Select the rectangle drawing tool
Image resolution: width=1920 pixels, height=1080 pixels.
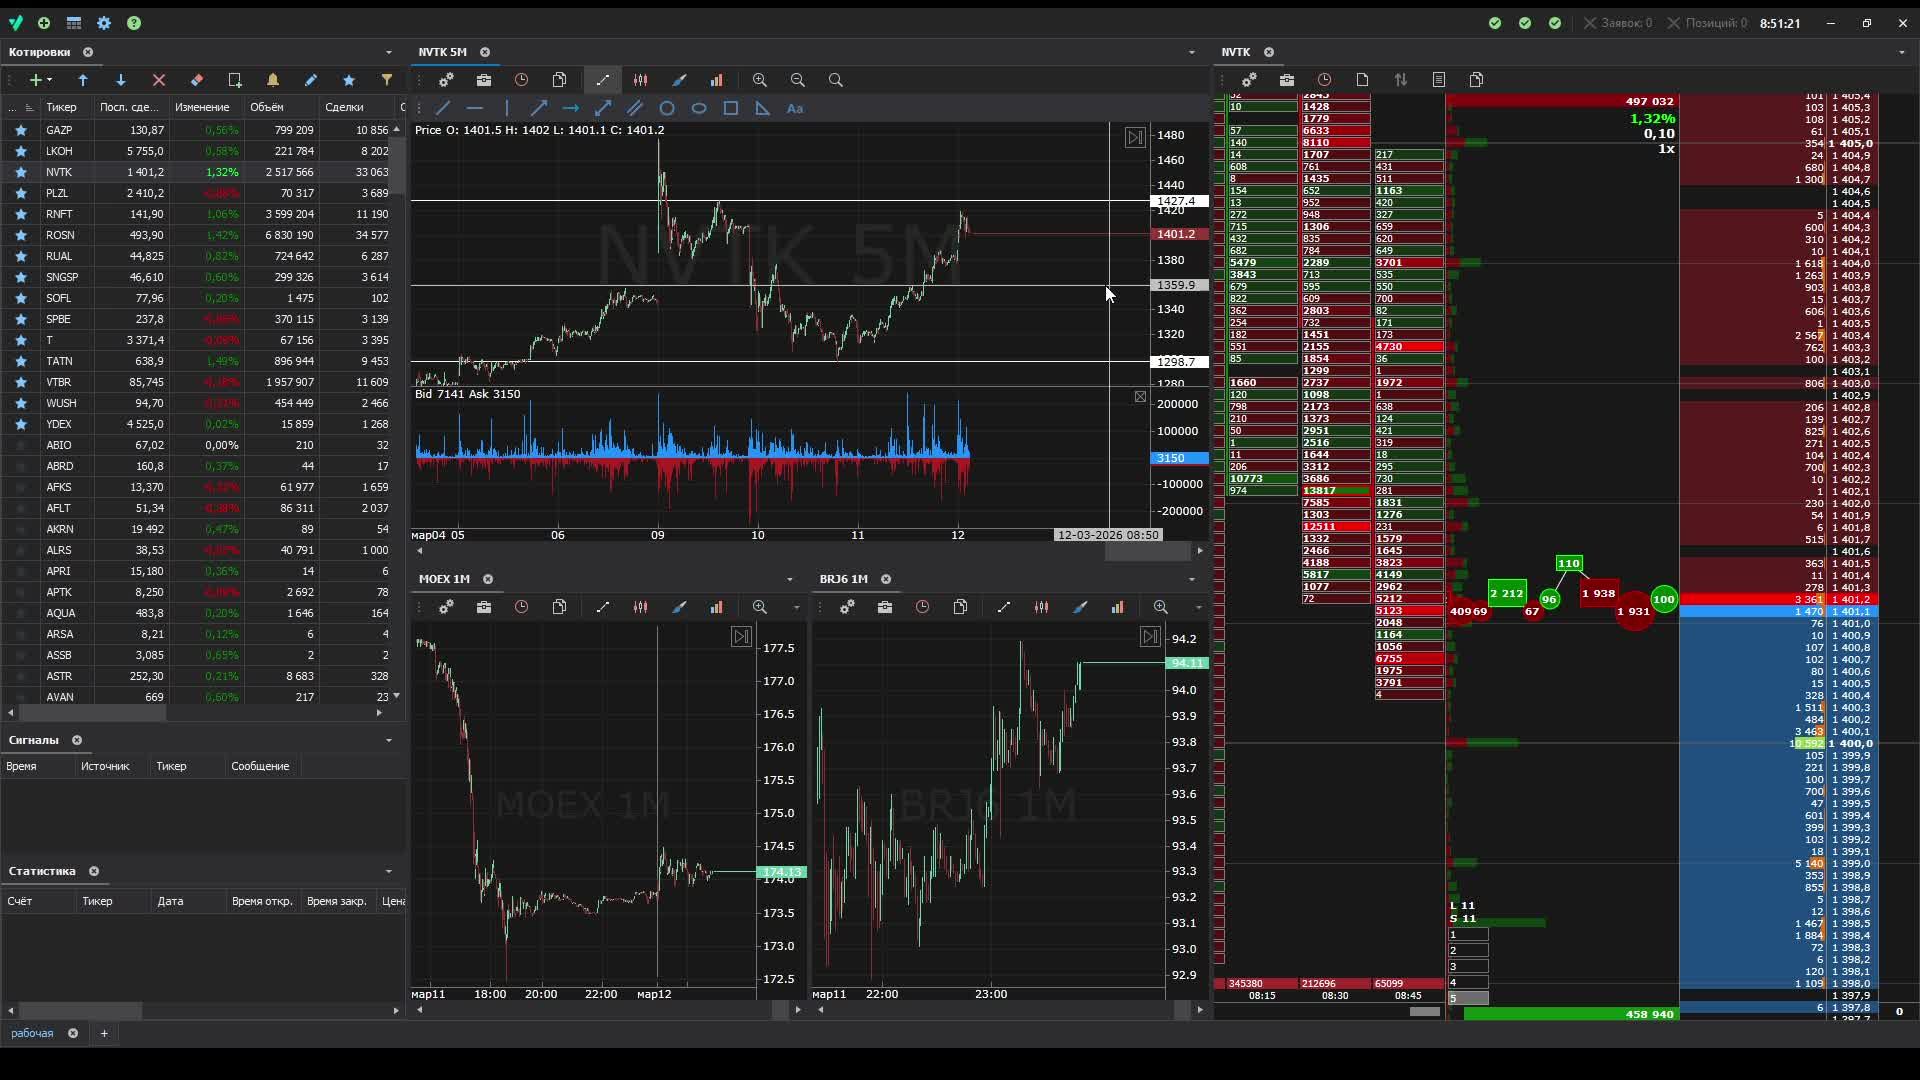click(731, 108)
